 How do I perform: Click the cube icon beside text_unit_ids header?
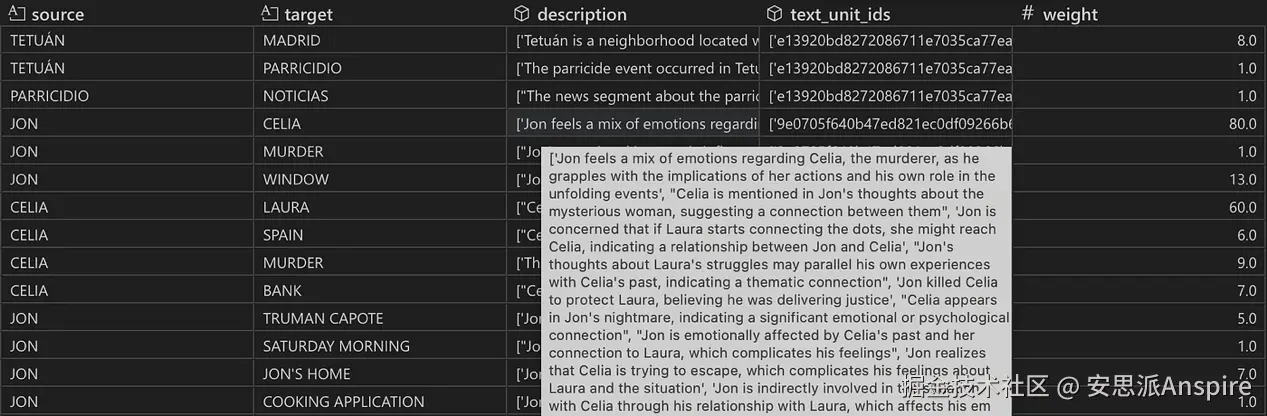coord(774,14)
